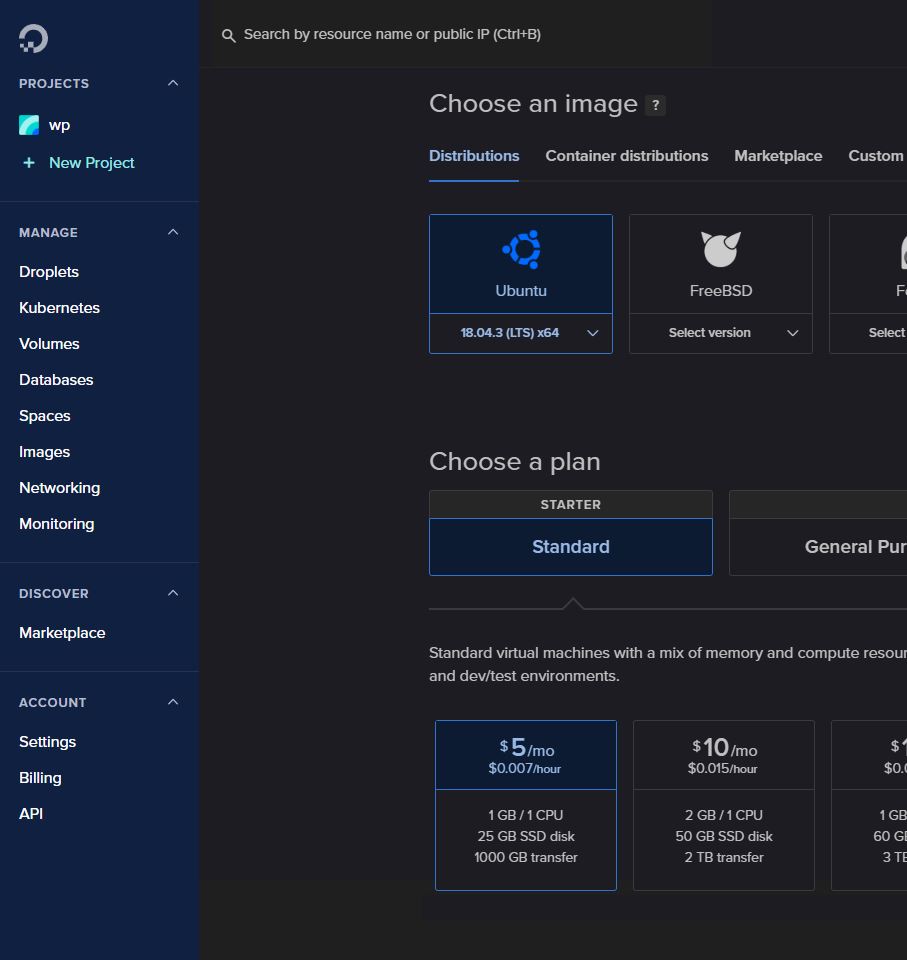Navigate to Databases
Image resolution: width=907 pixels, height=960 pixels.
point(56,380)
